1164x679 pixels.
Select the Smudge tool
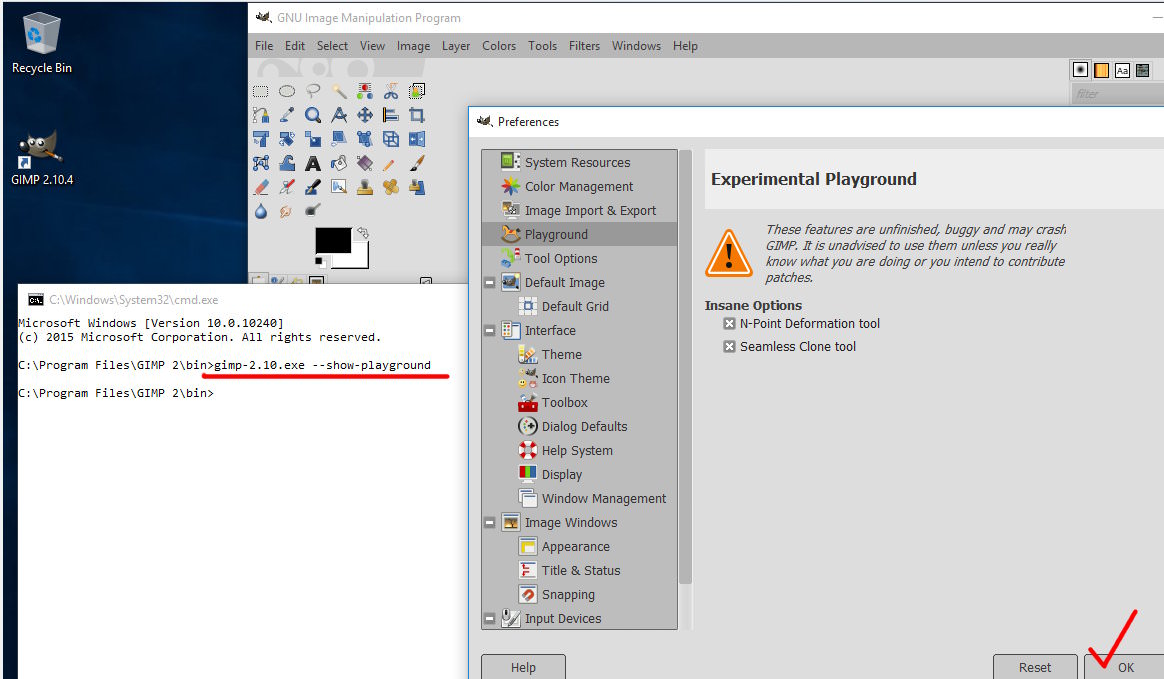pos(287,211)
